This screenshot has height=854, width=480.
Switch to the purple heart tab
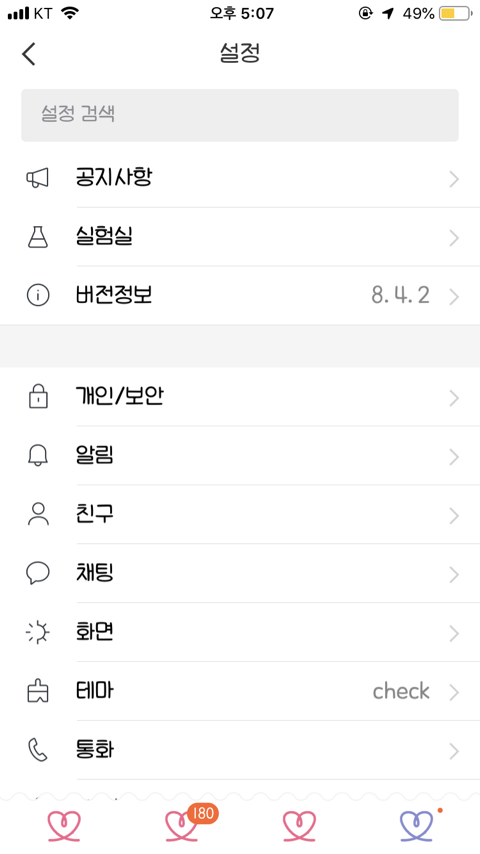(x=418, y=826)
